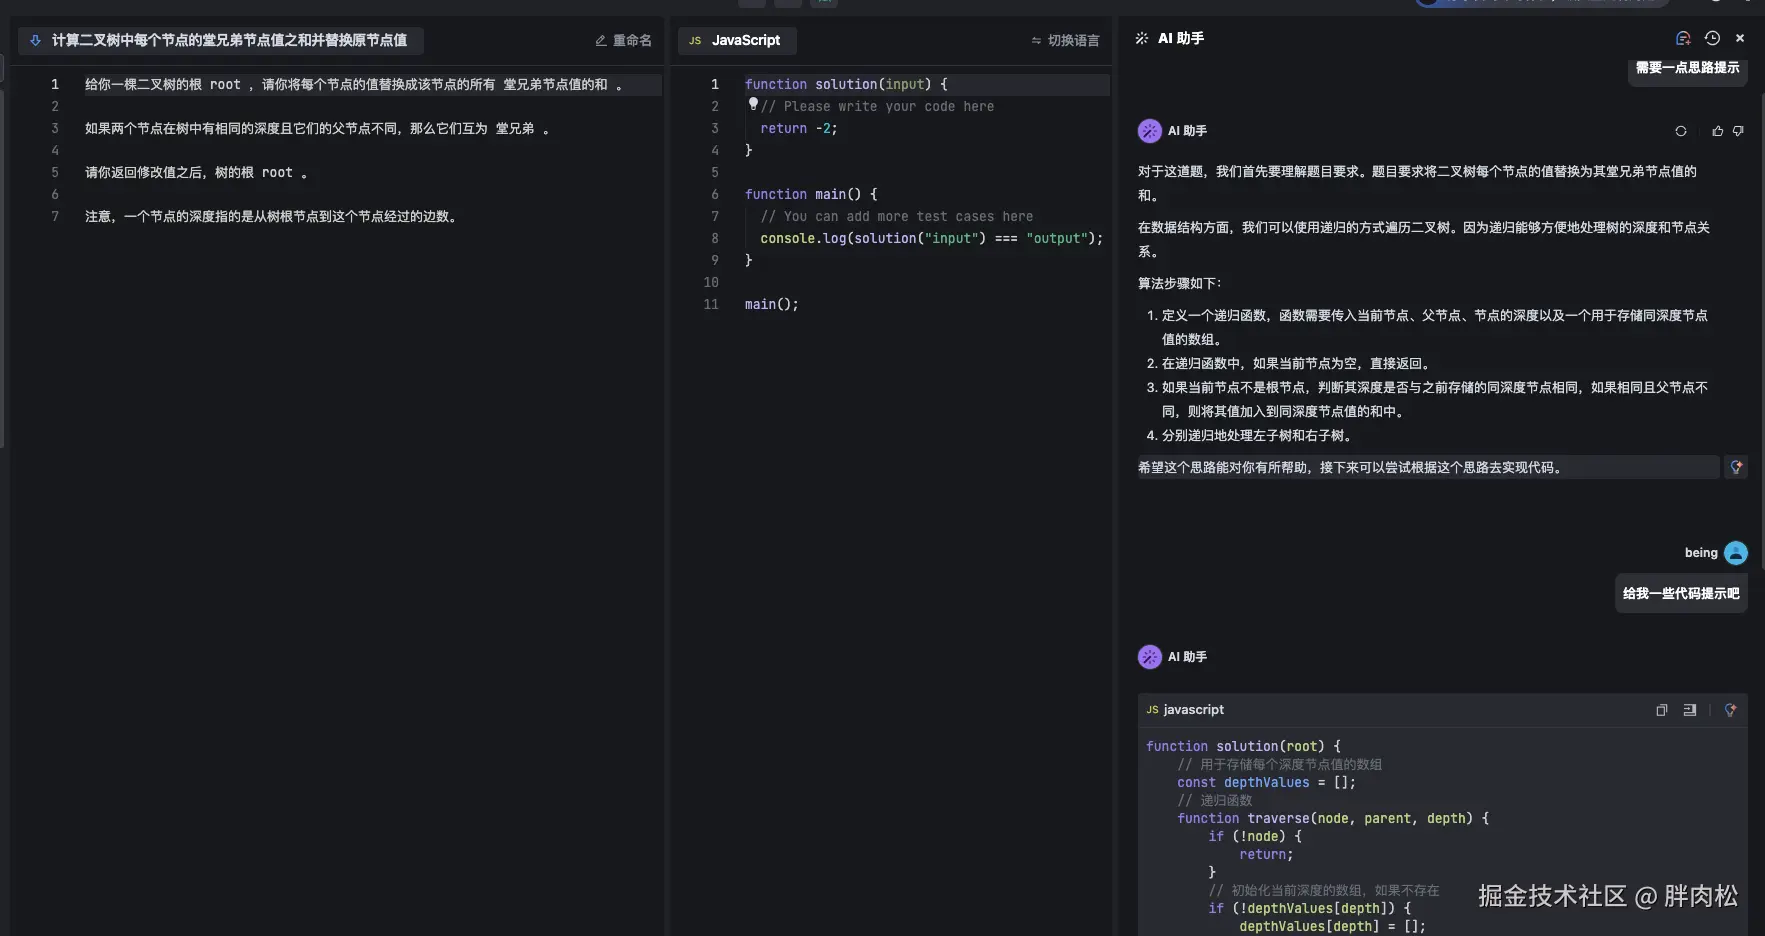Click the download arrow icon beside problem title
The height and width of the screenshot is (936, 1765).
click(x=35, y=40)
